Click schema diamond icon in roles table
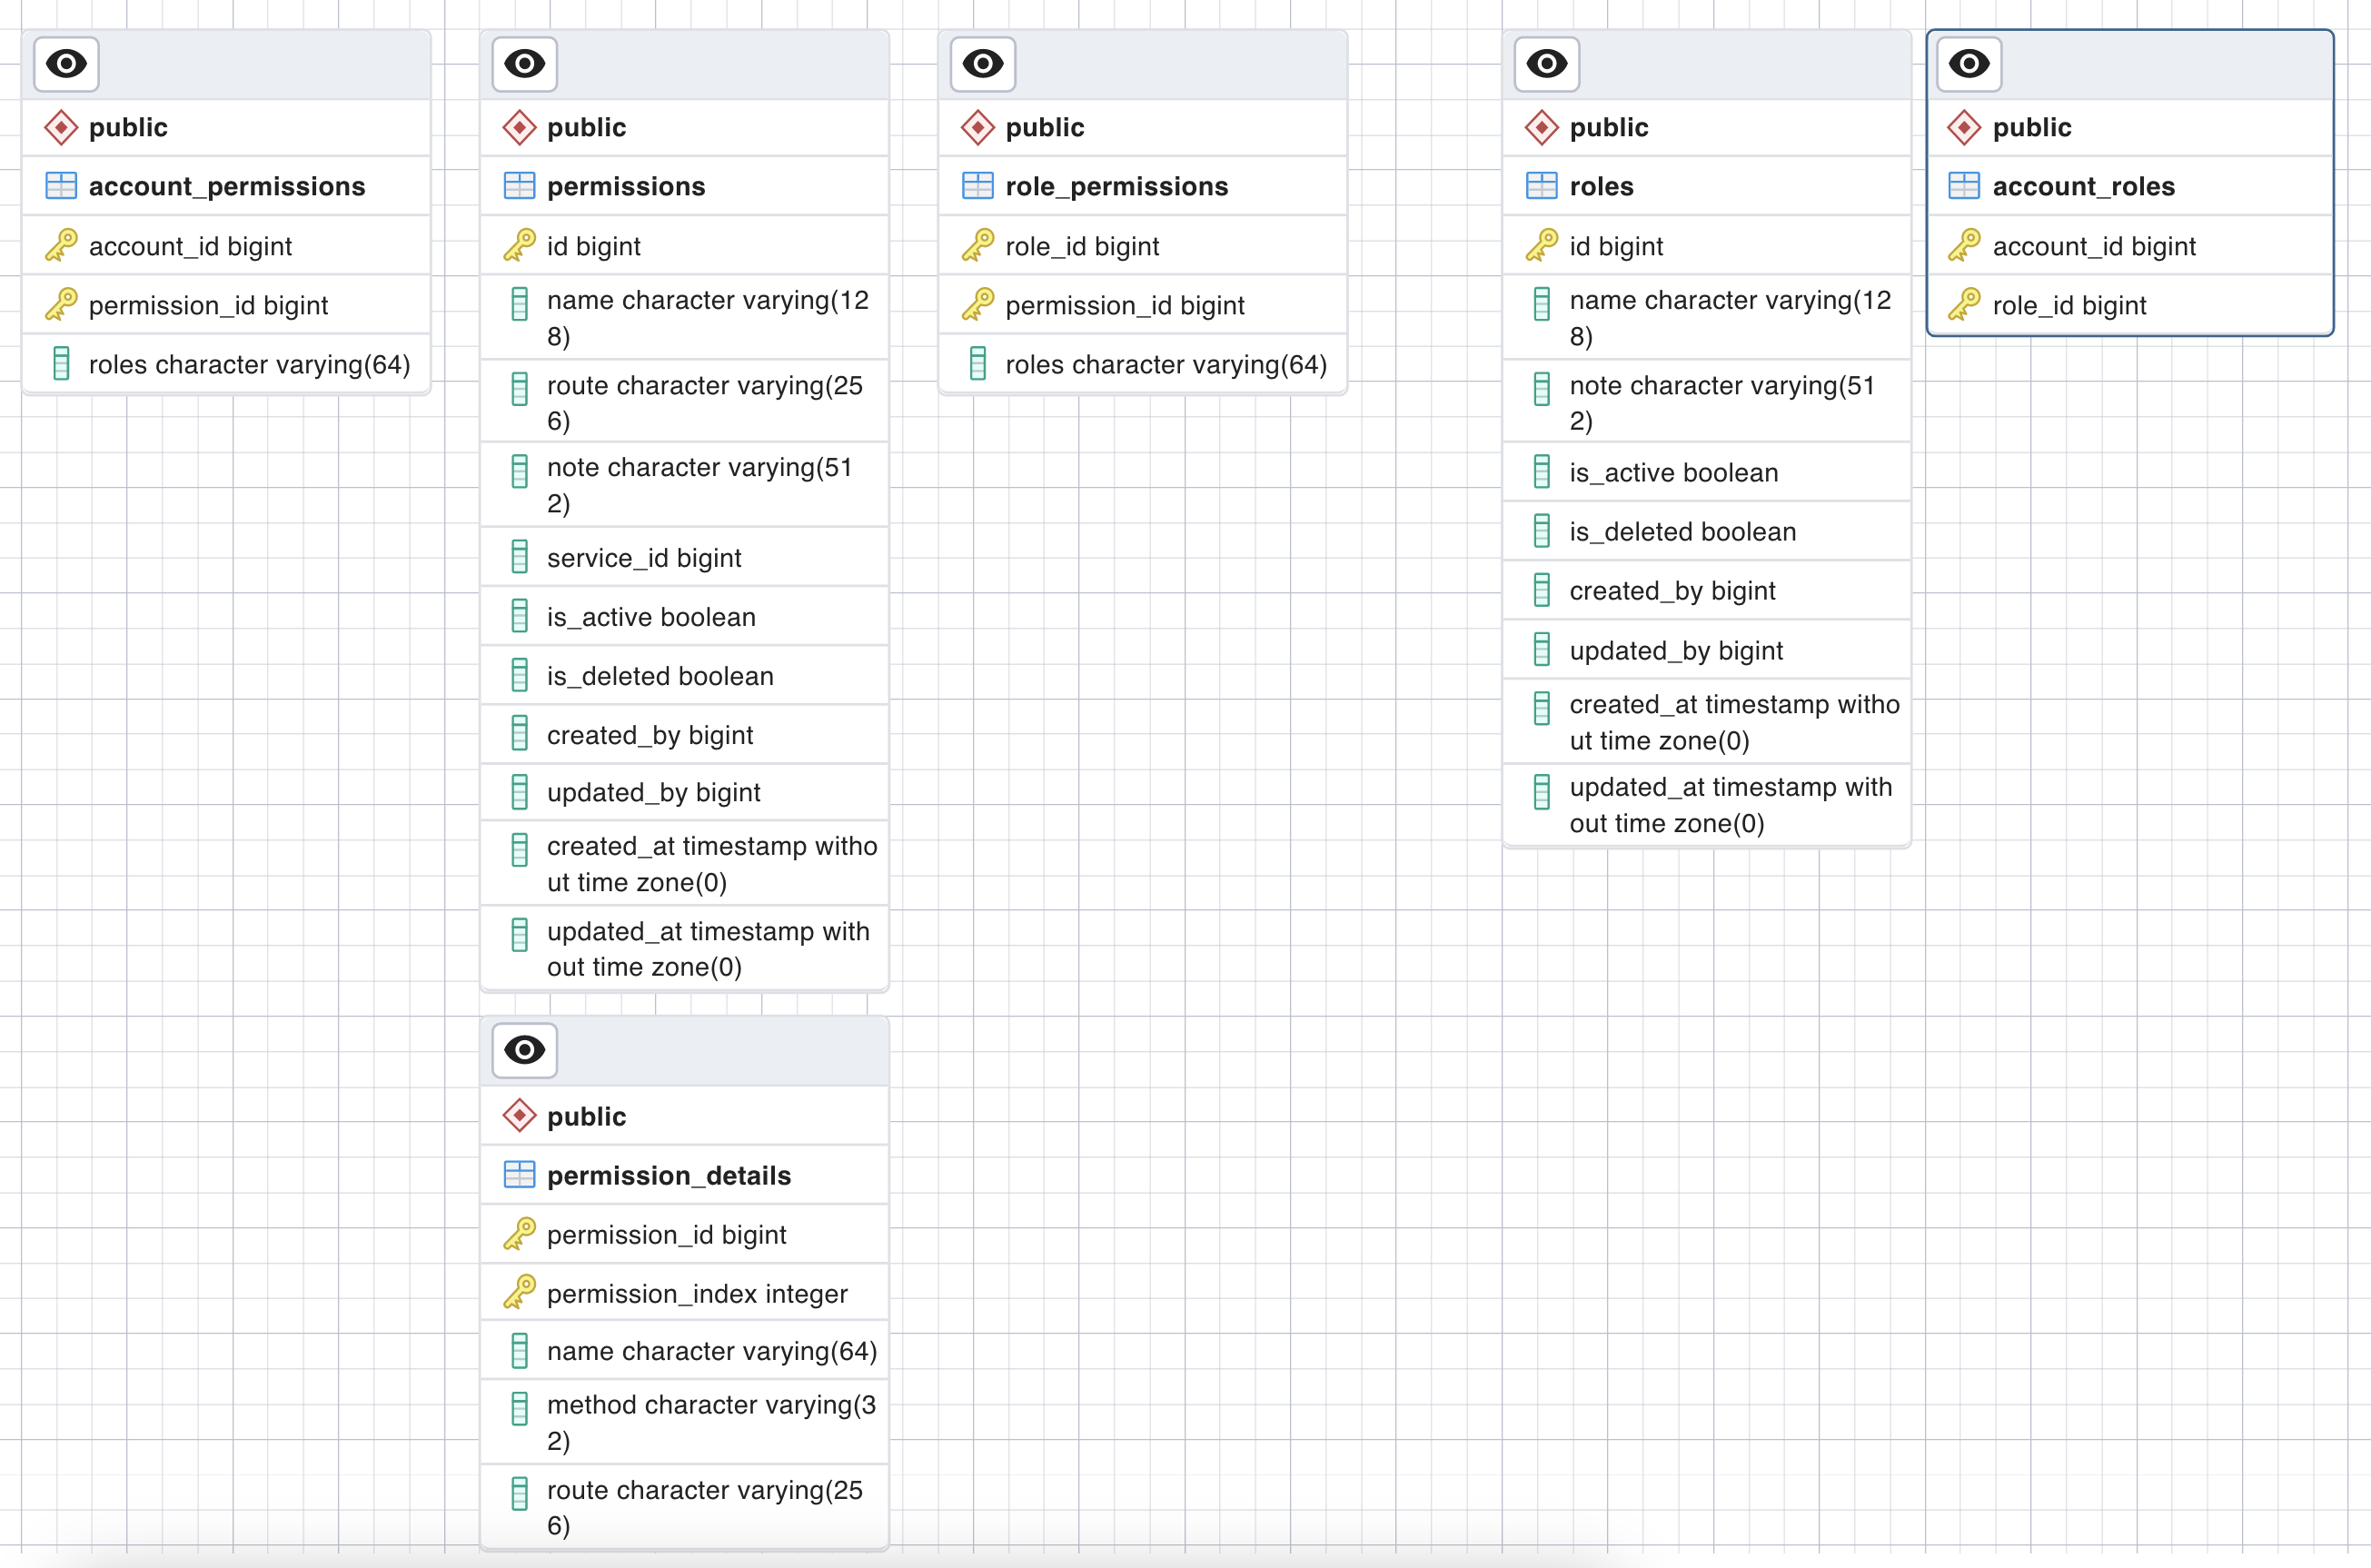The height and width of the screenshot is (1568, 2371). click(x=1541, y=127)
